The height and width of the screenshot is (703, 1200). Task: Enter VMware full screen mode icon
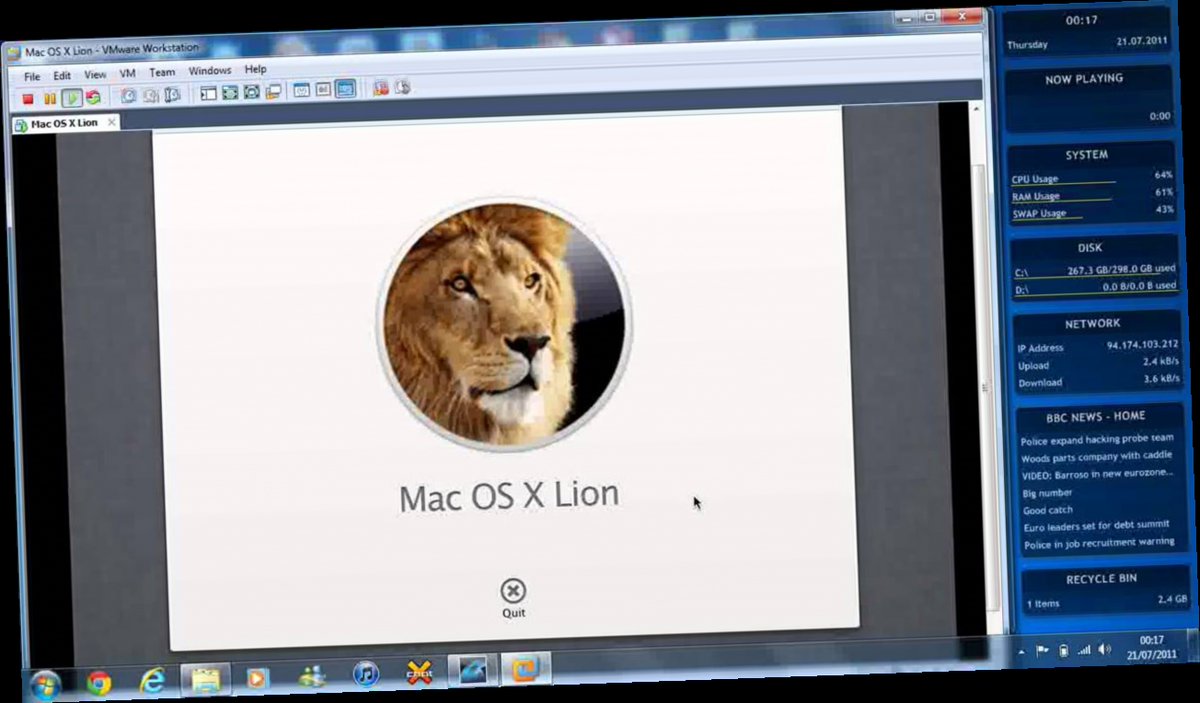pyautogui.click(x=252, y=93)
